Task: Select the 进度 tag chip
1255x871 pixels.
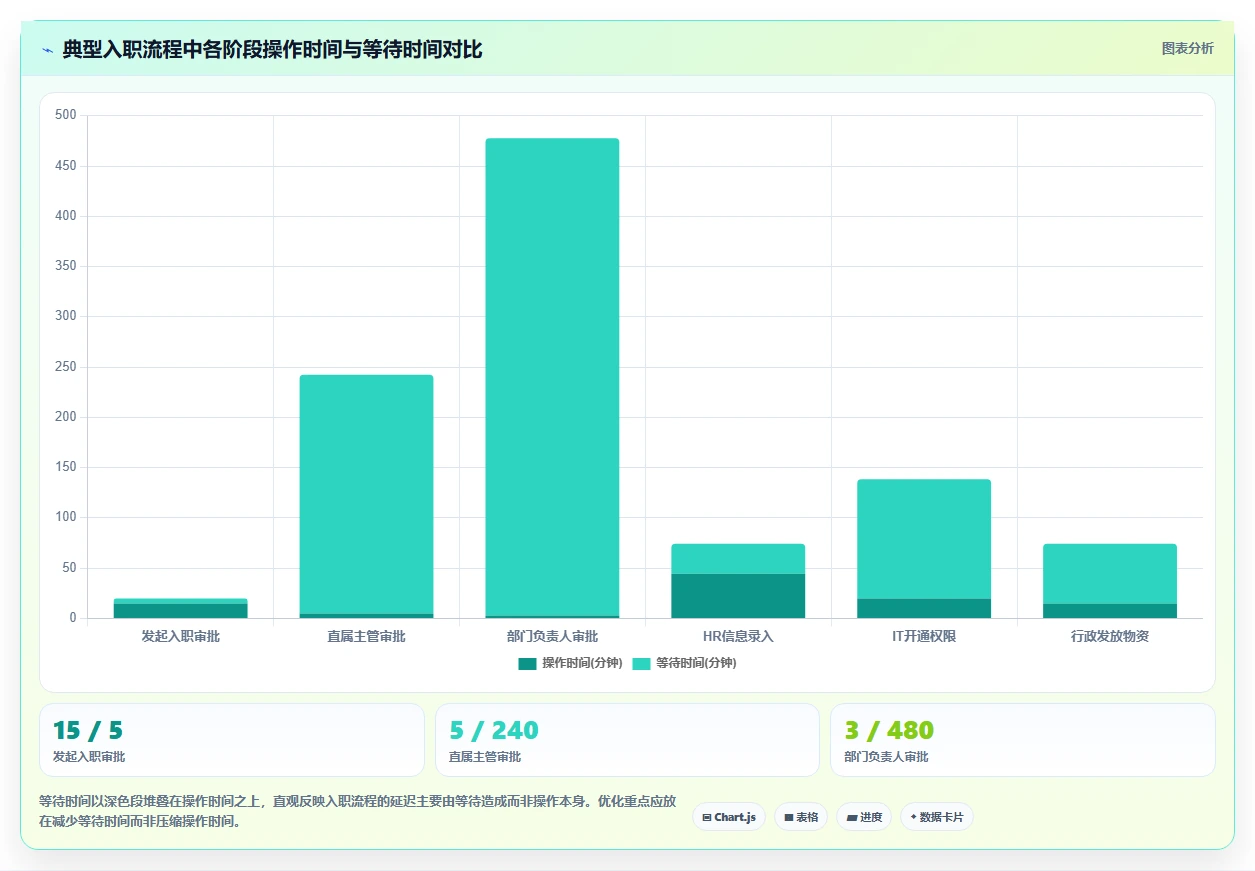Action: pos(864,817)
